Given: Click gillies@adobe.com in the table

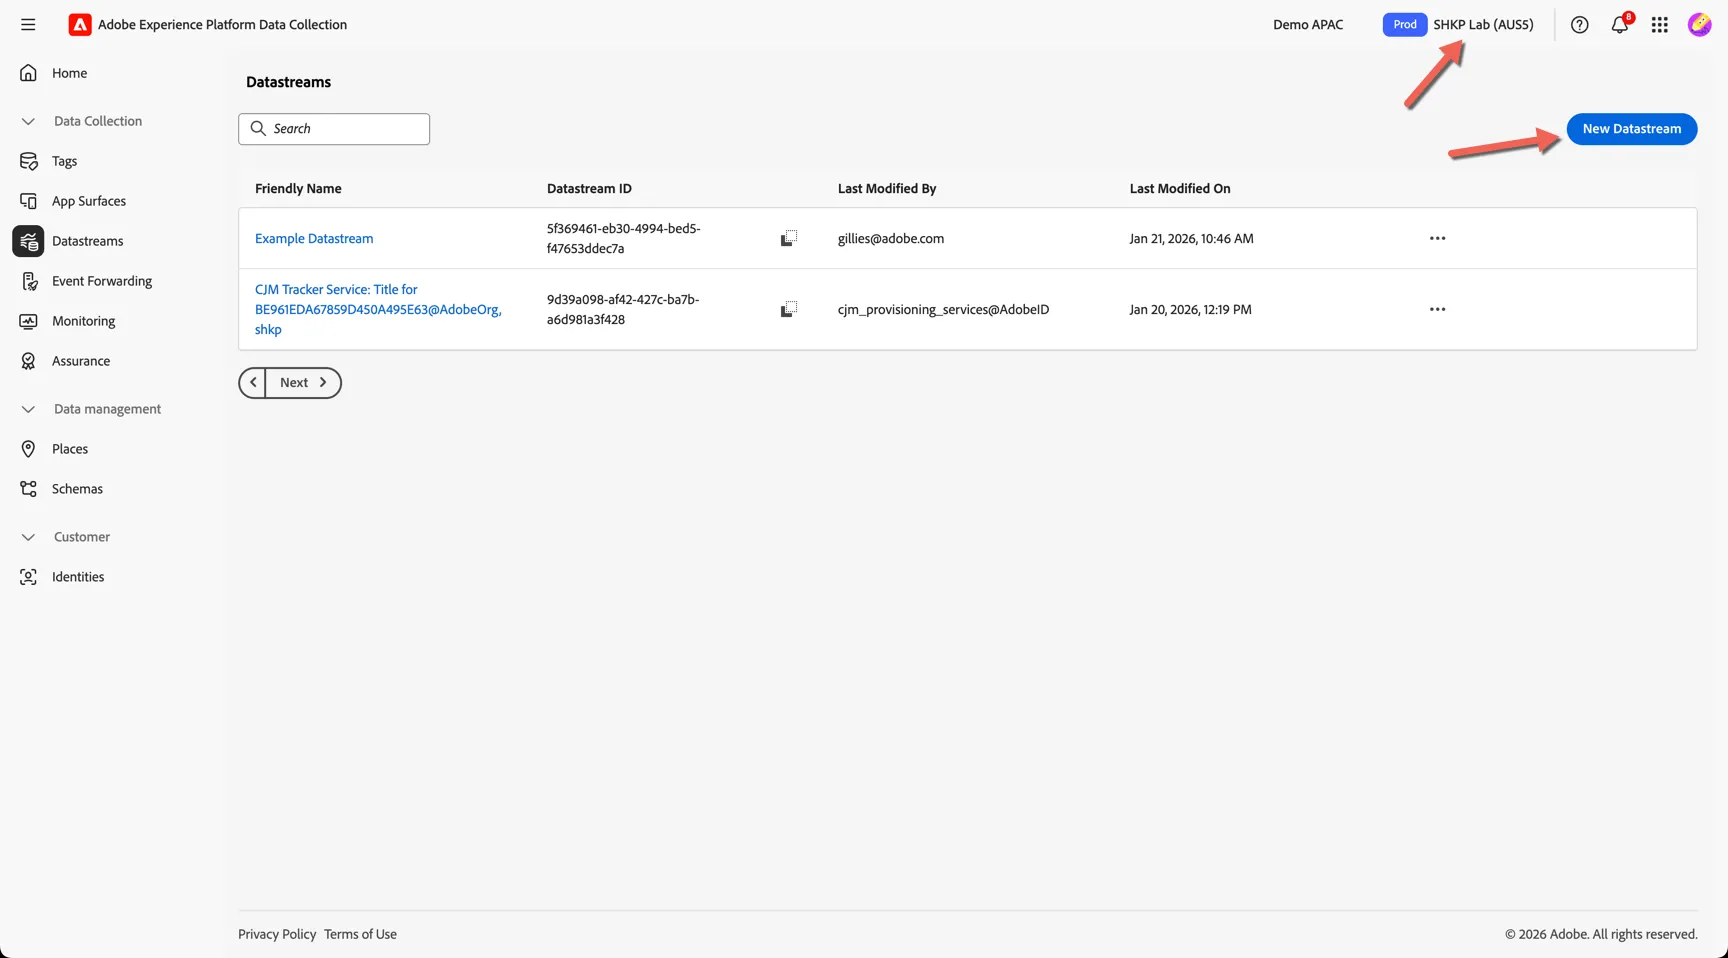Looking at the screenshot, I should pyautogui.click(x=891, y=238).
